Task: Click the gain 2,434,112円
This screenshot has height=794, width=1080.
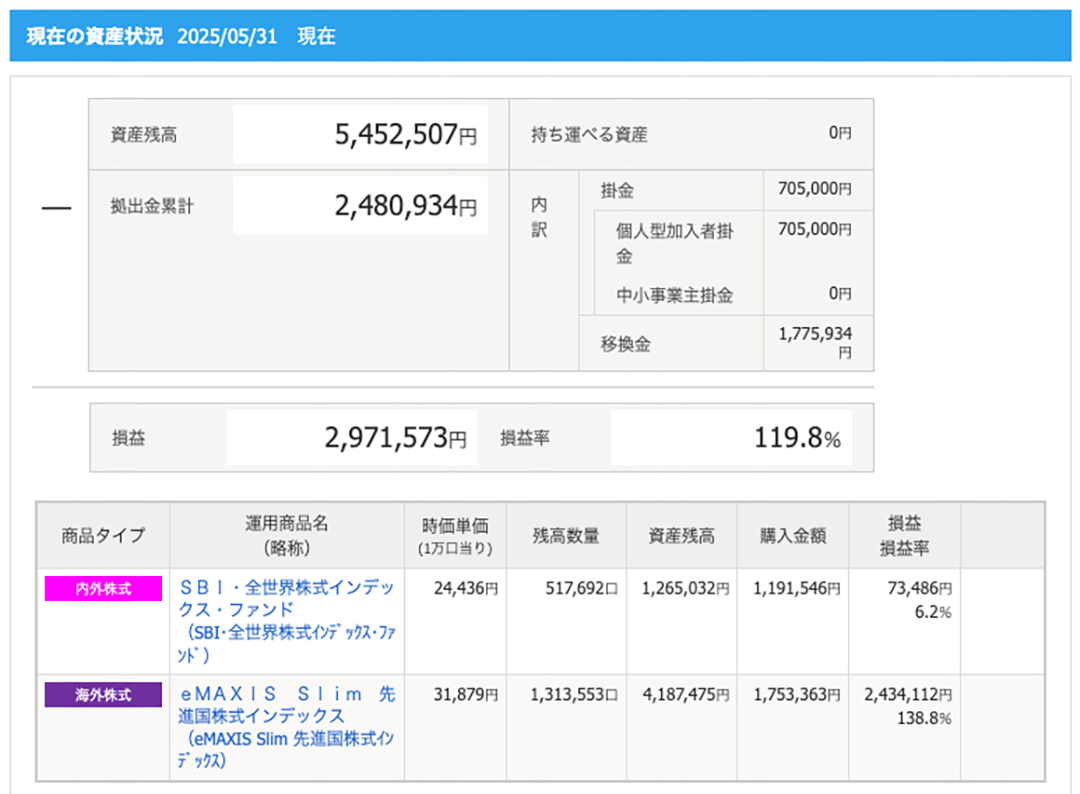Action: click(908, 695)
